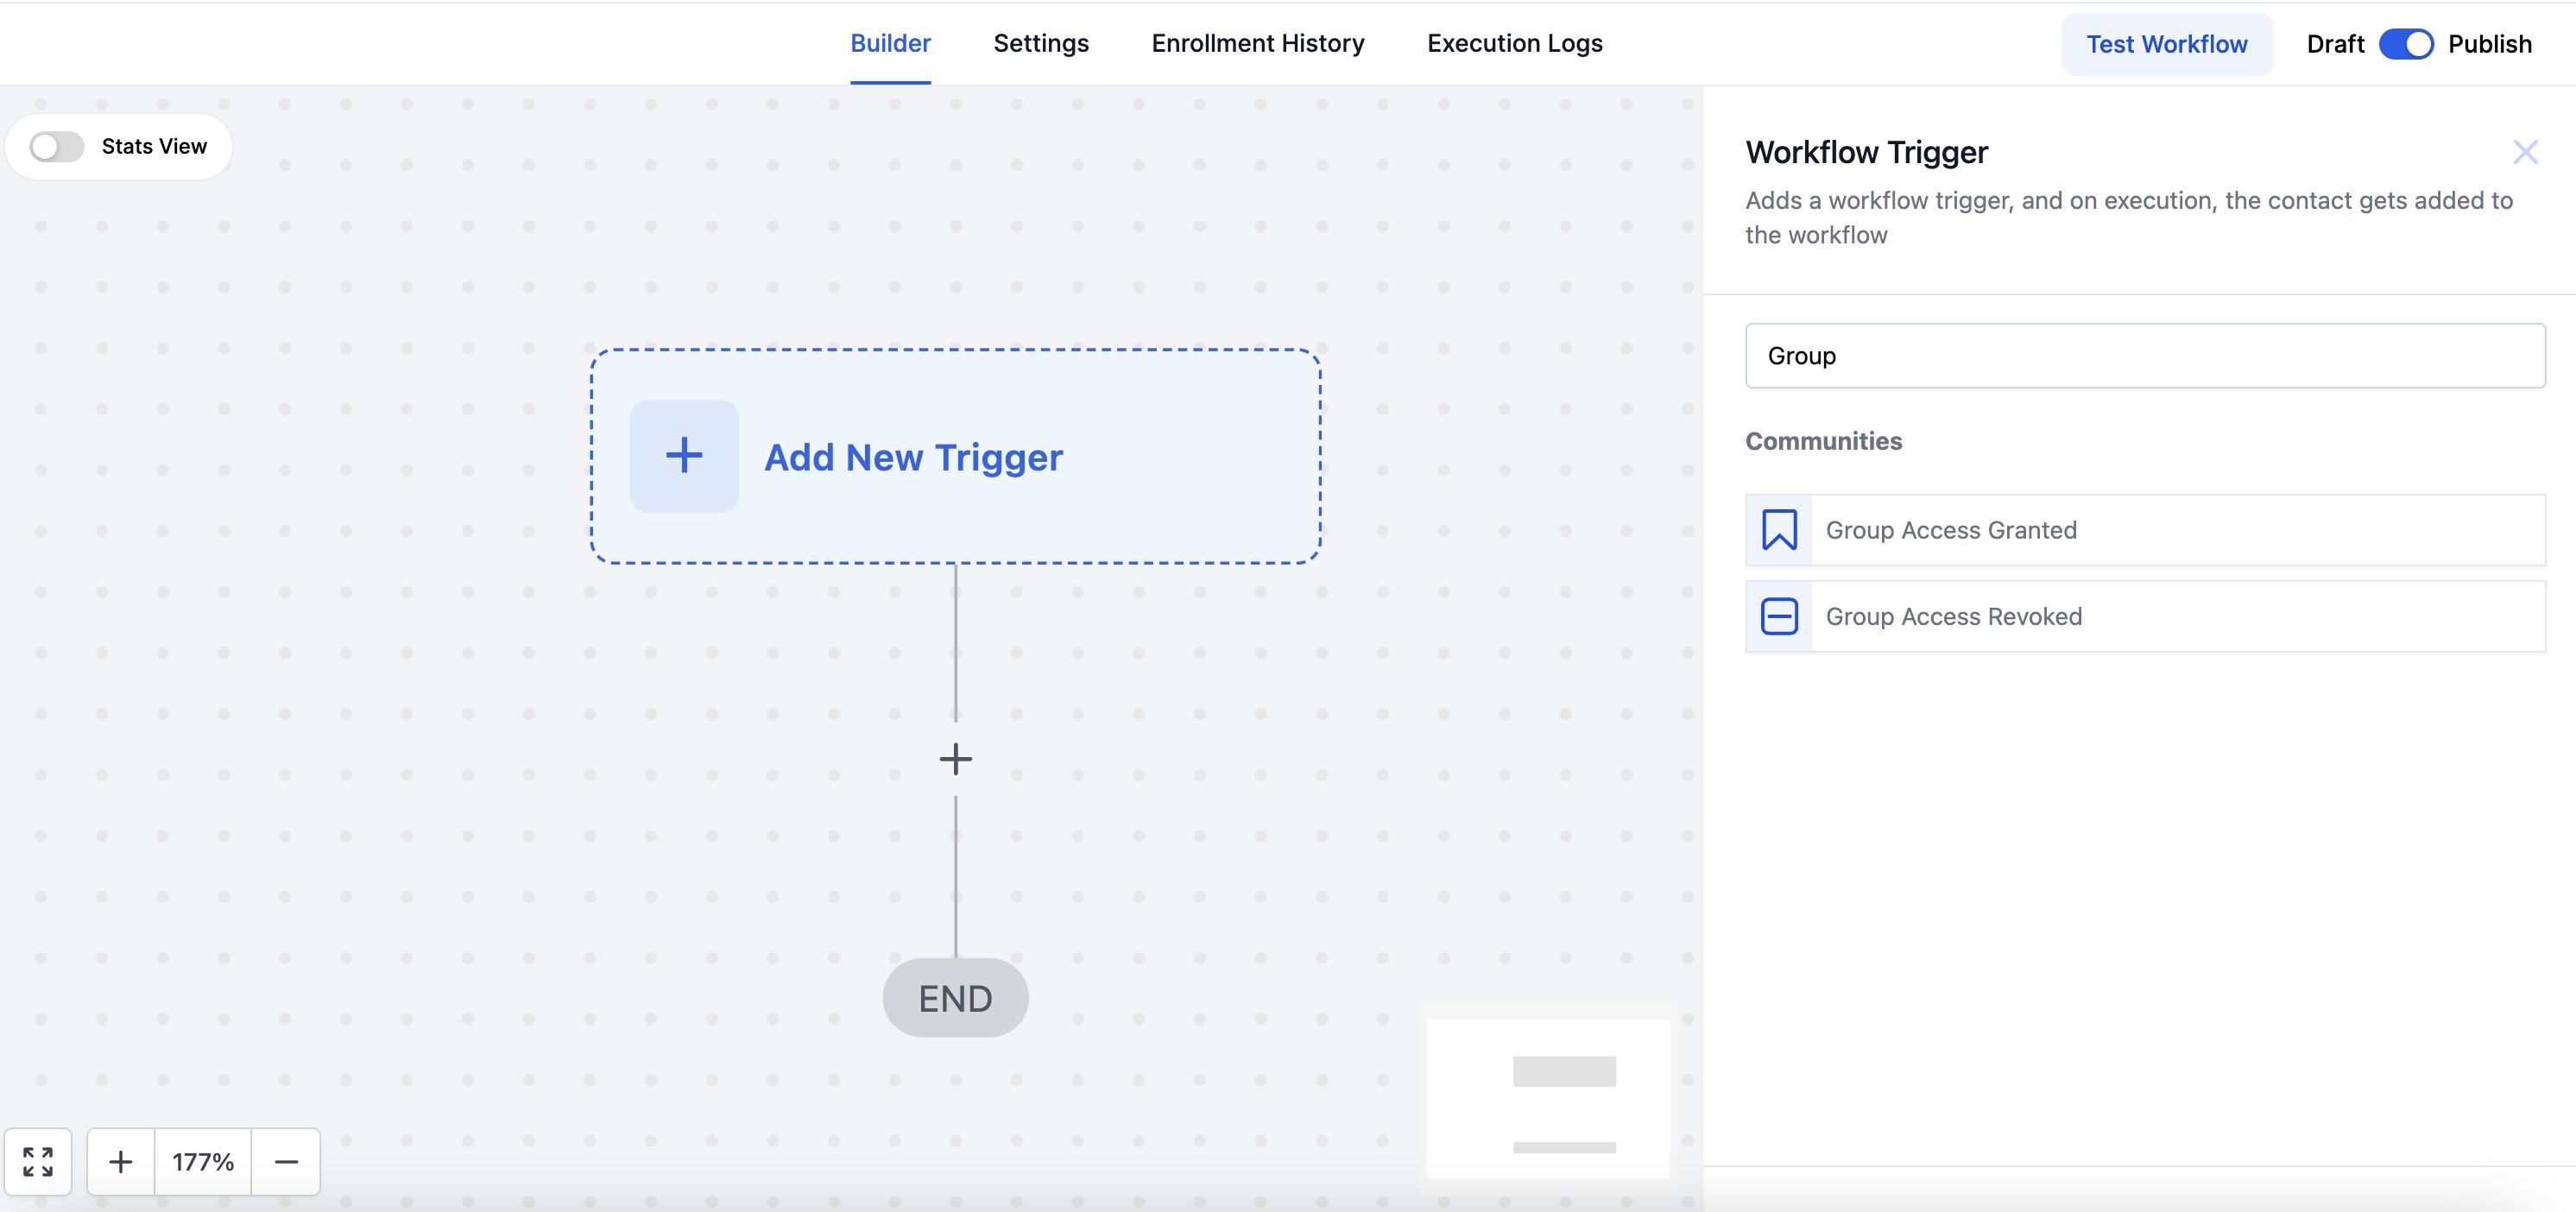
Task: Click the fit-to-screen expand icon
Action: (x=38, y=1161)
